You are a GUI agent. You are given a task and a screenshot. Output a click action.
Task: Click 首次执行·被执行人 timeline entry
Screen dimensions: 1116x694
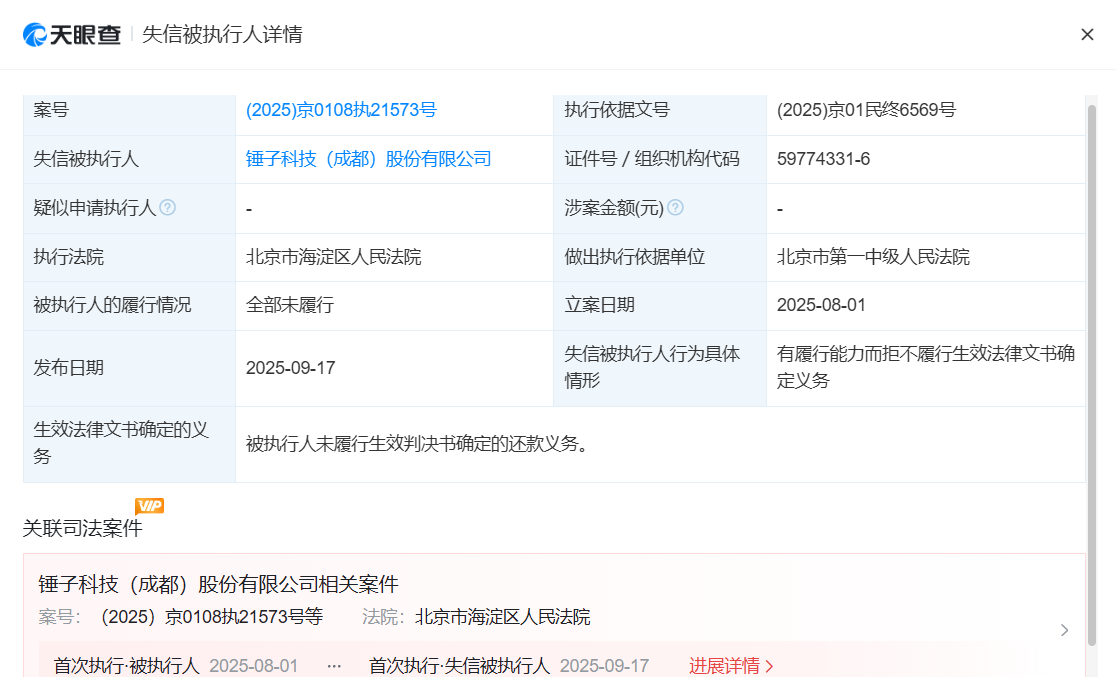[127, 666]
